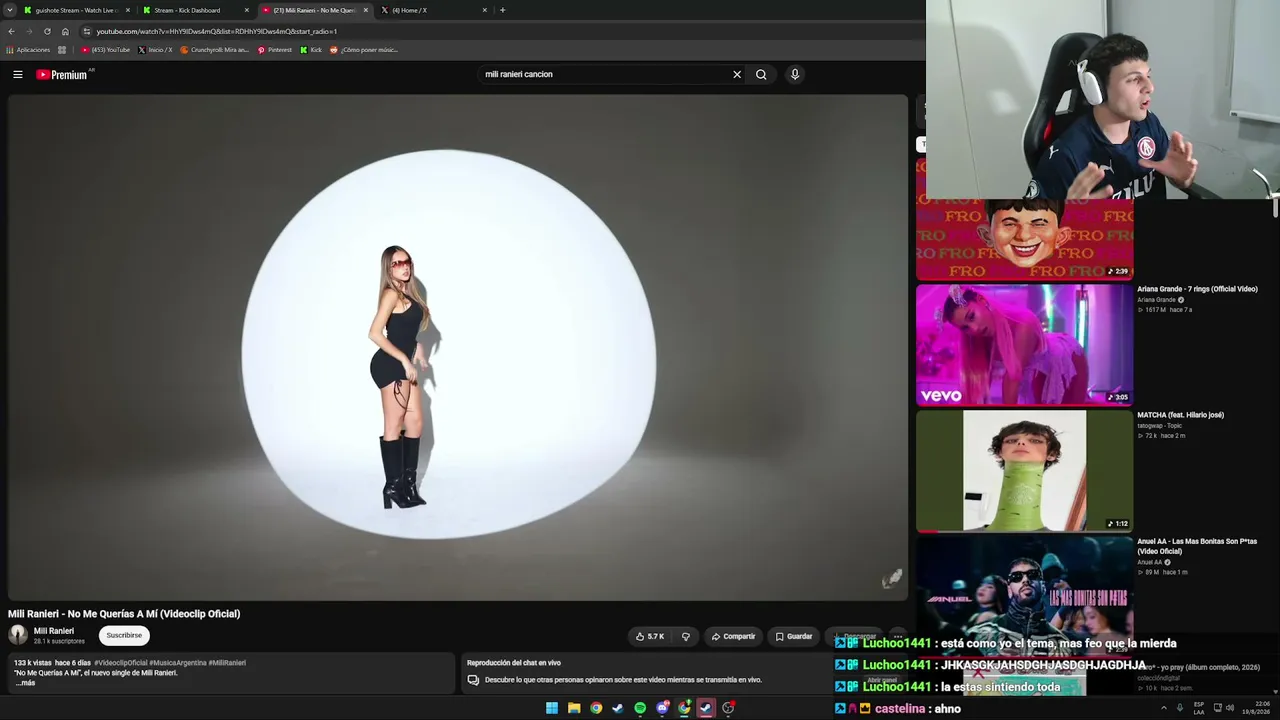This screenshot has width=1280, height=720.
Task: Open the Kick bookmark
Action: click(311, 50)
